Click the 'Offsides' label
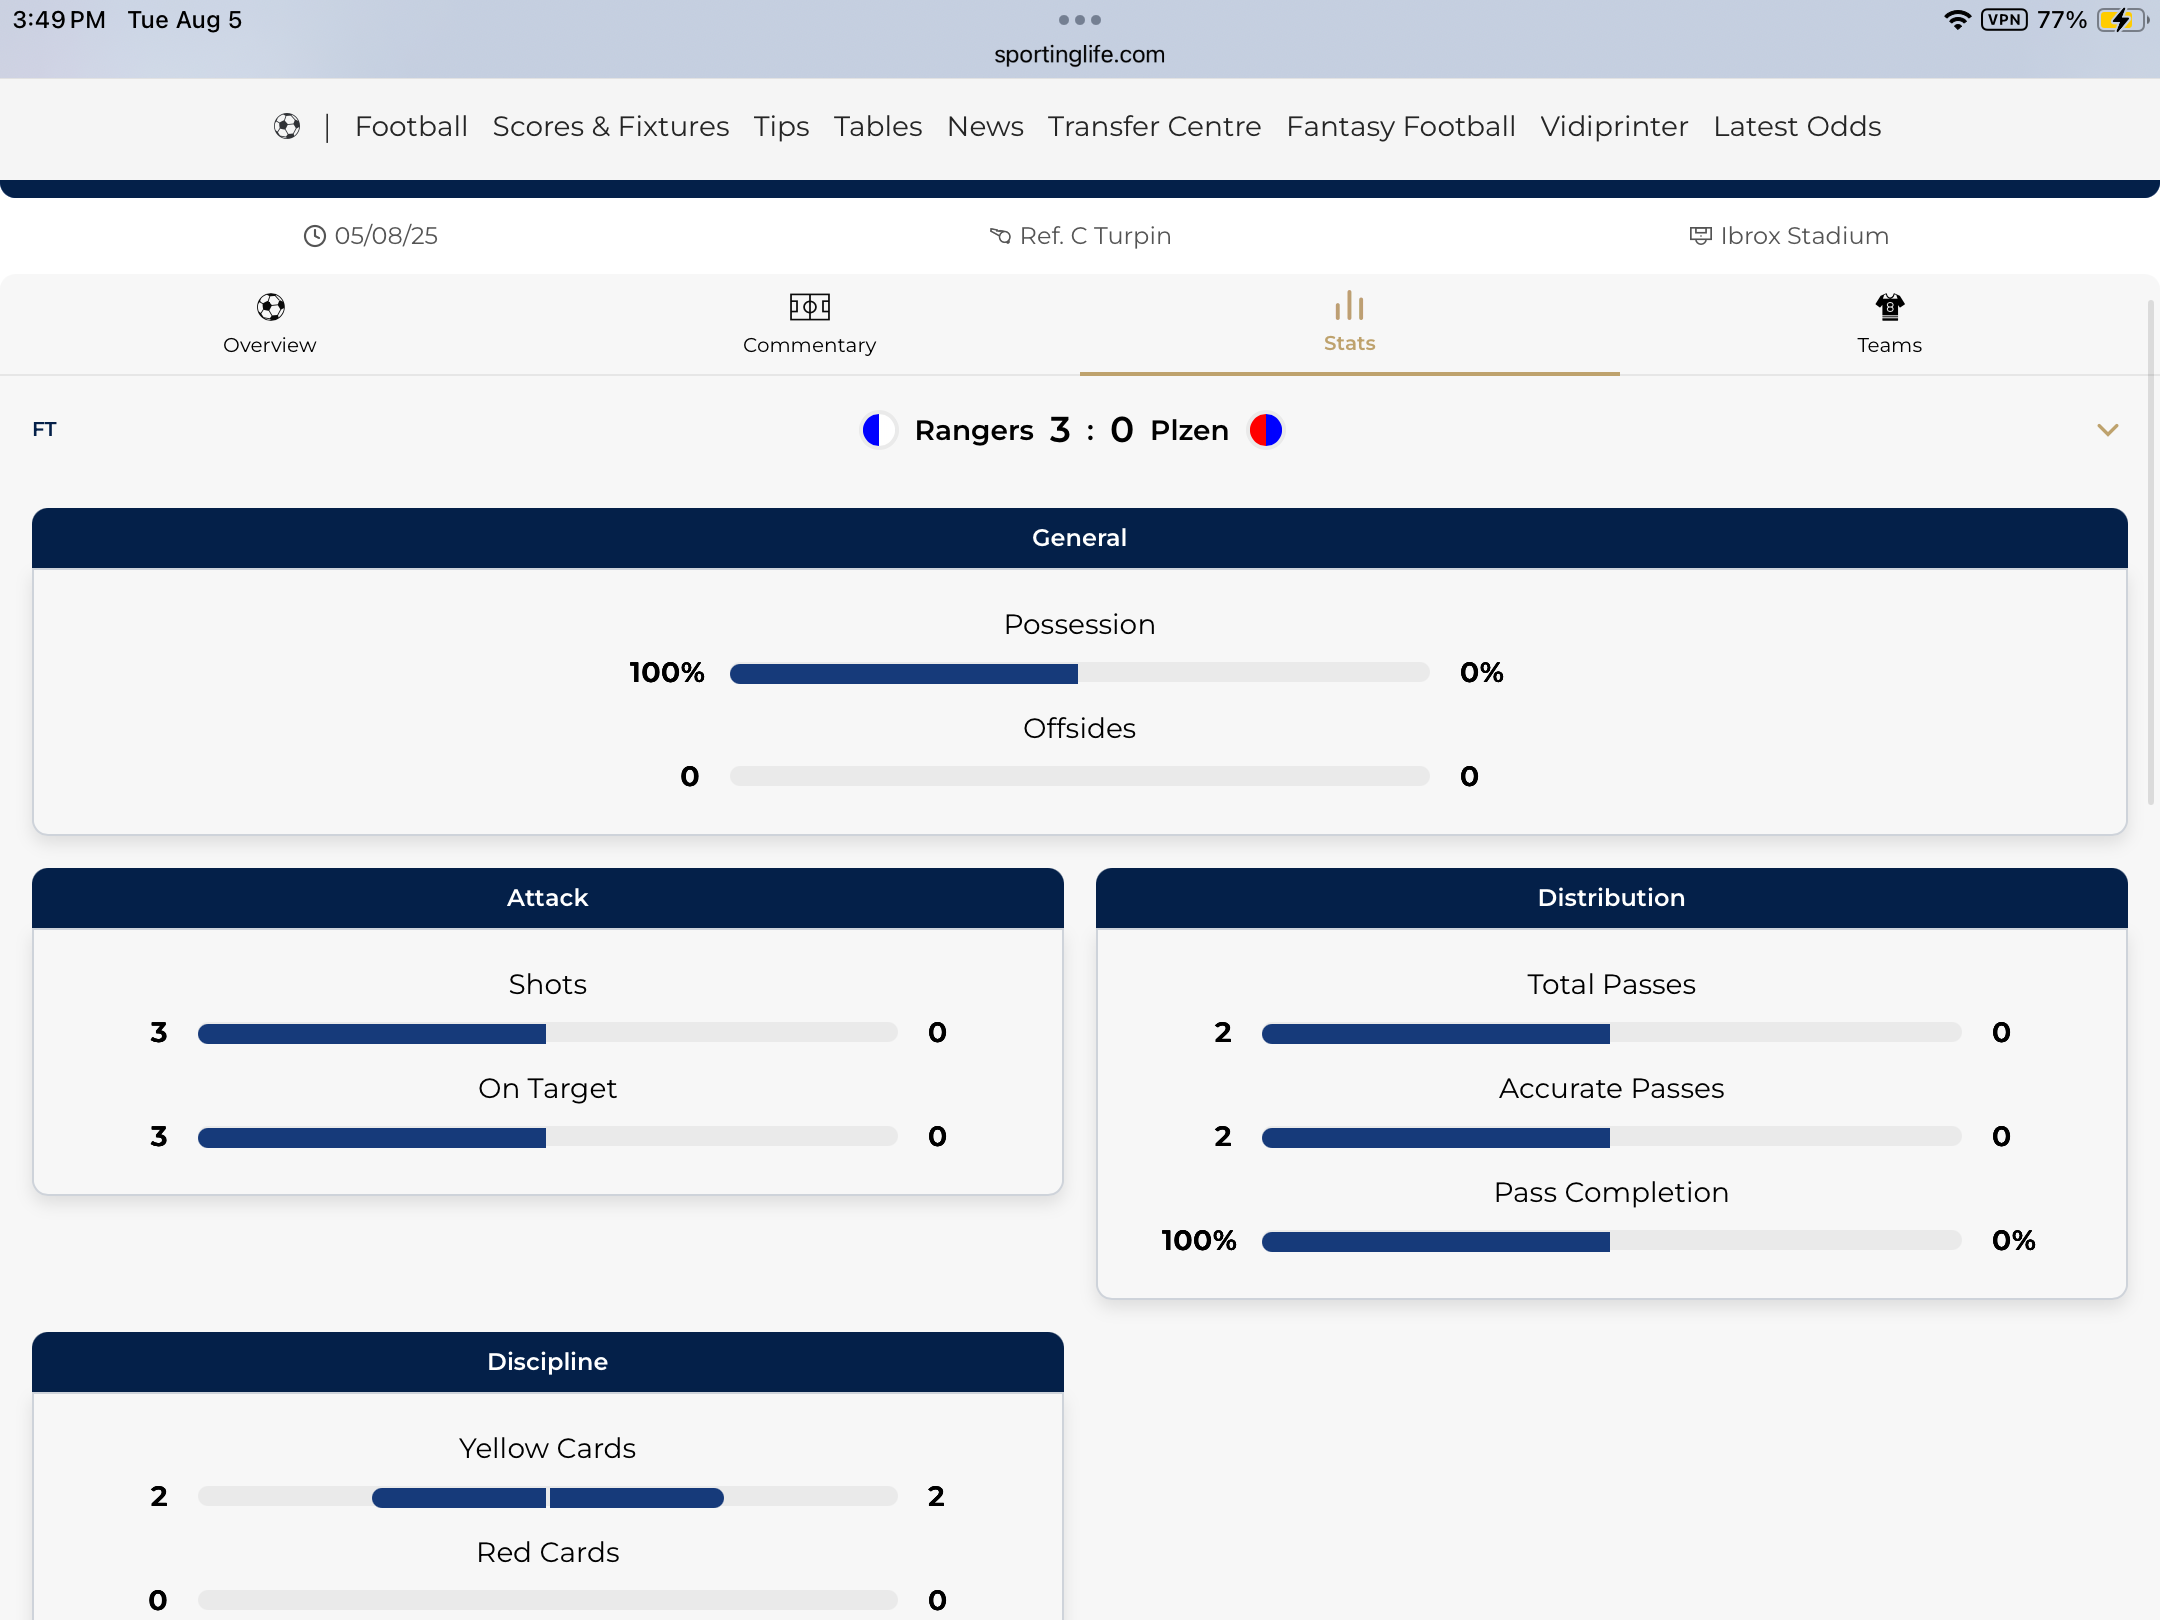The width and height of the screenshot is (2160, 1620). pos(1080,729)
